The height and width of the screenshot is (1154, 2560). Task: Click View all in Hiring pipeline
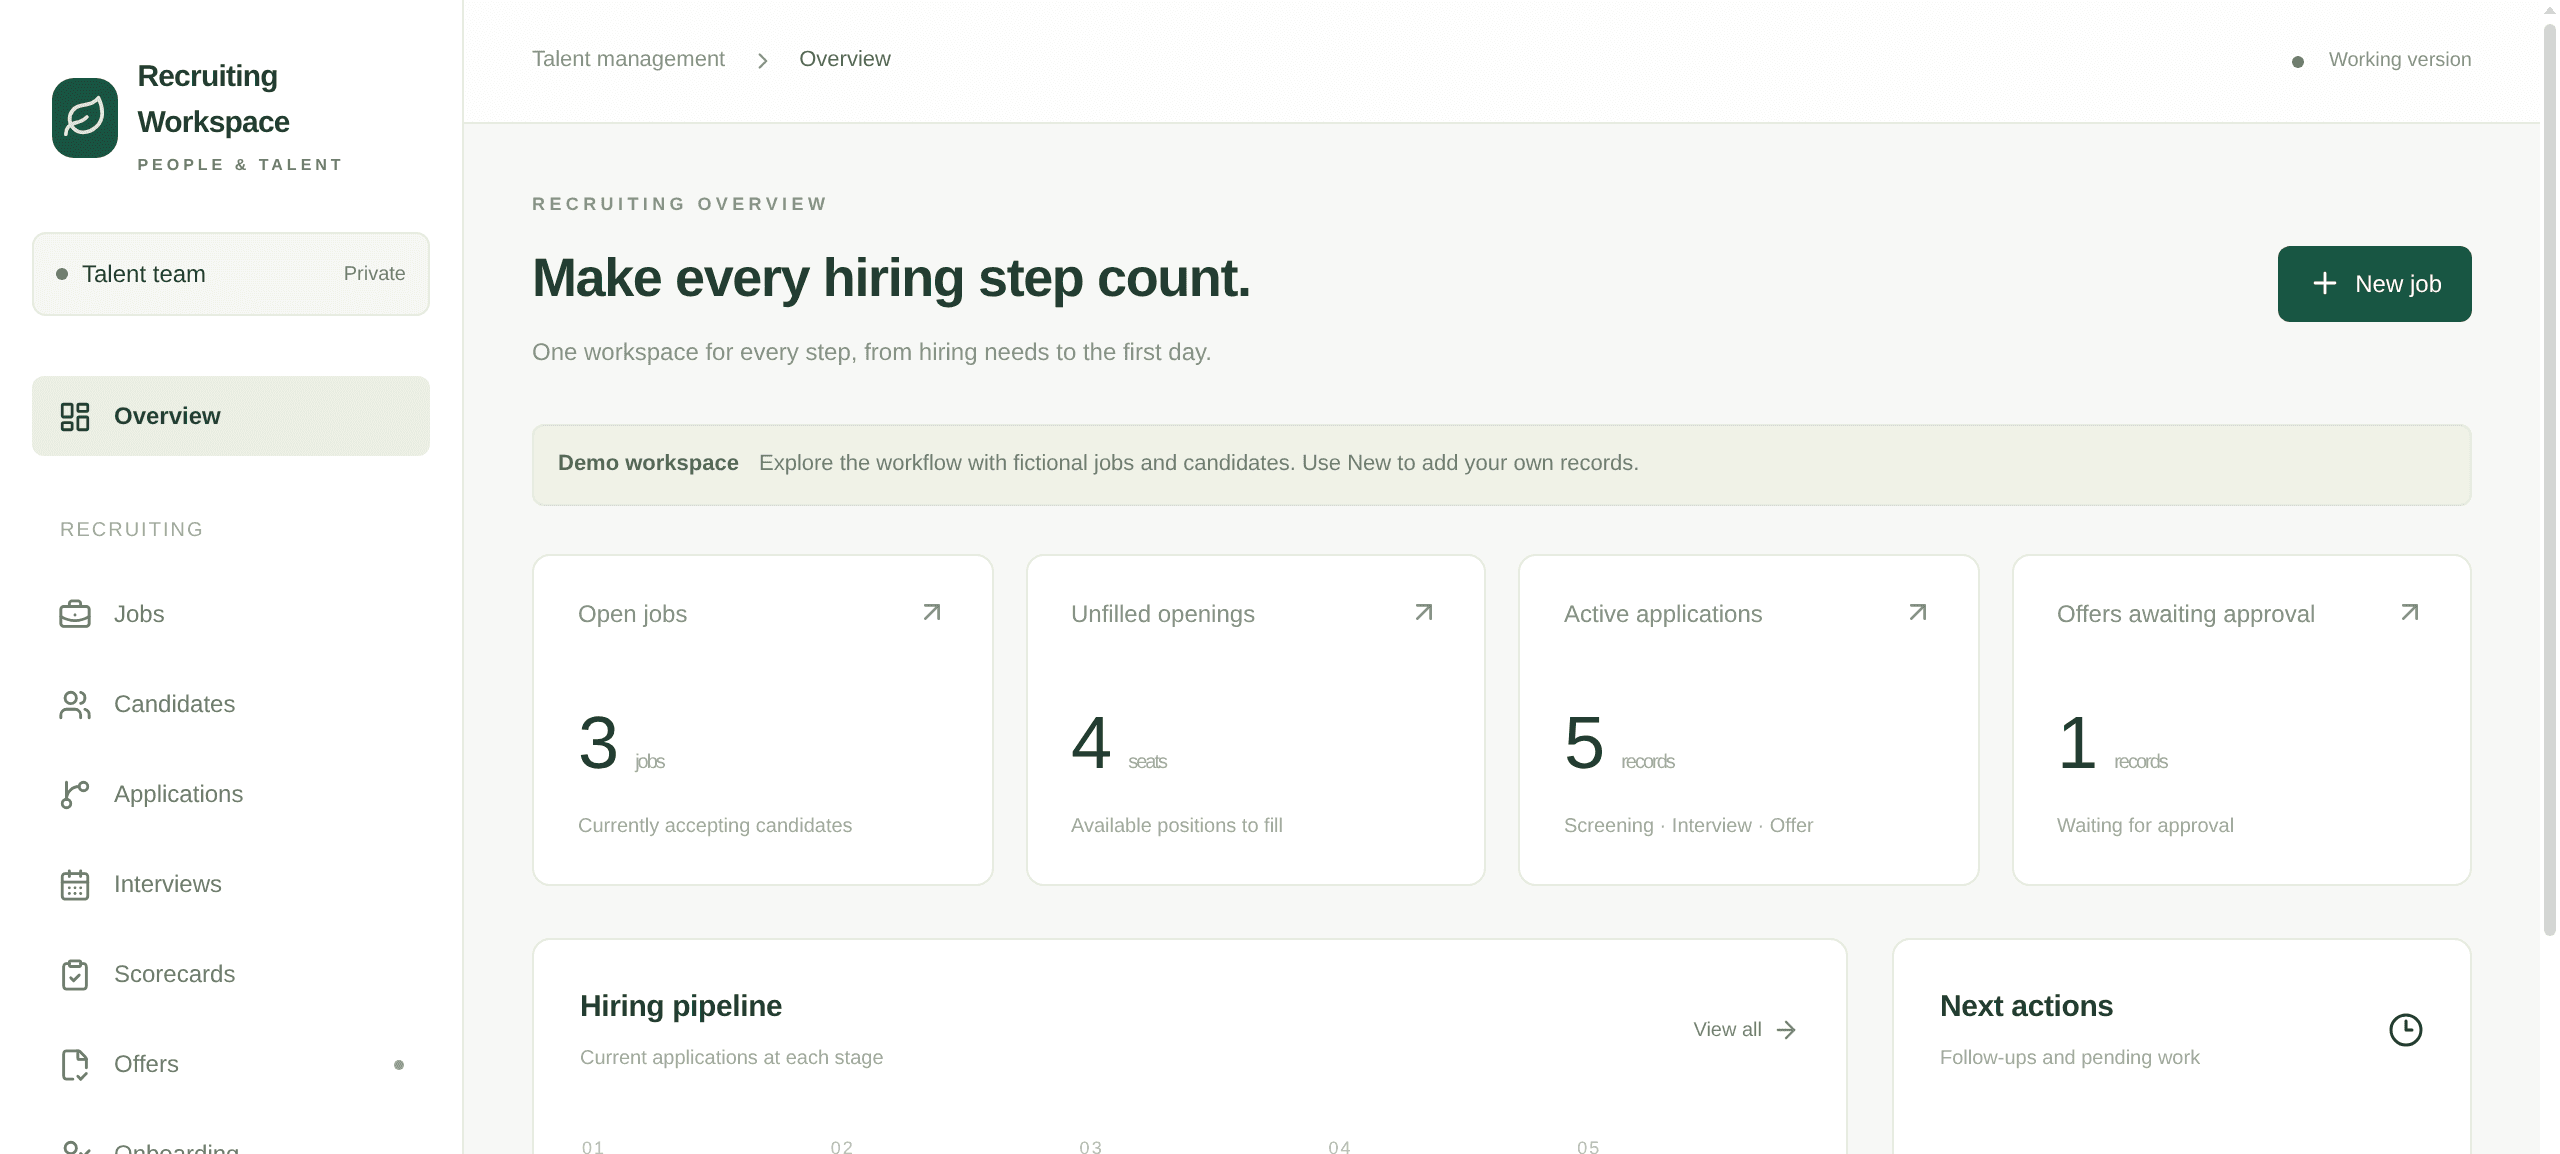pyautogui.click(x=1745, y=1030)
